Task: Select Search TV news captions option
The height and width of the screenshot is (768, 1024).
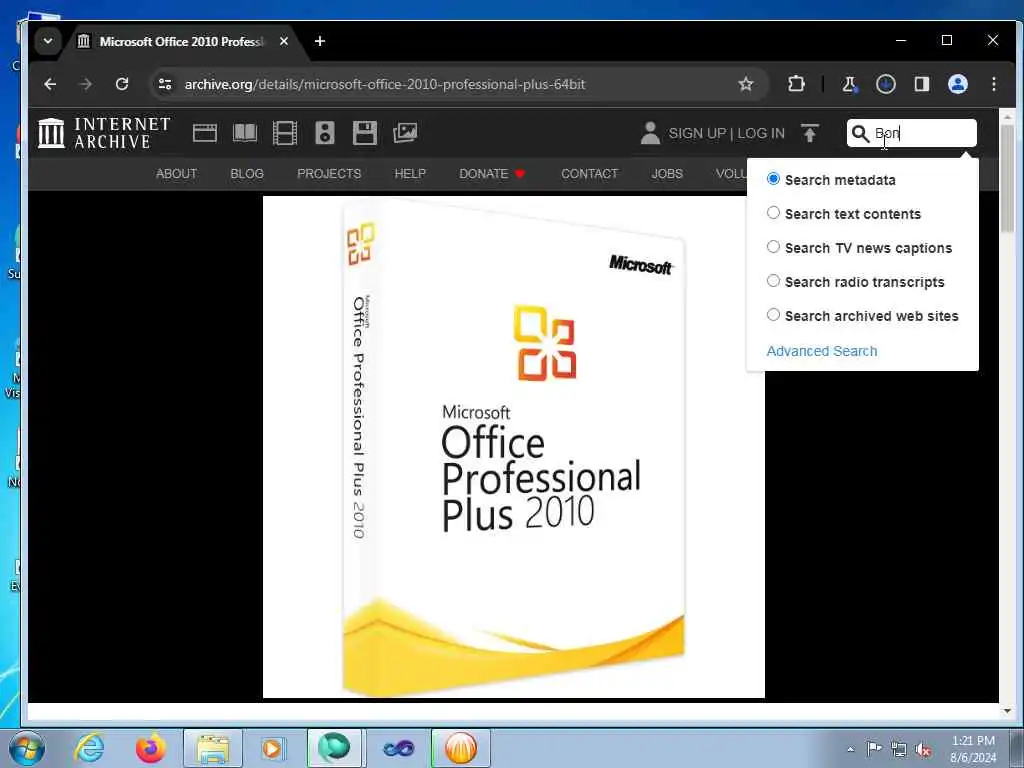Action: (x=773, y=247)
